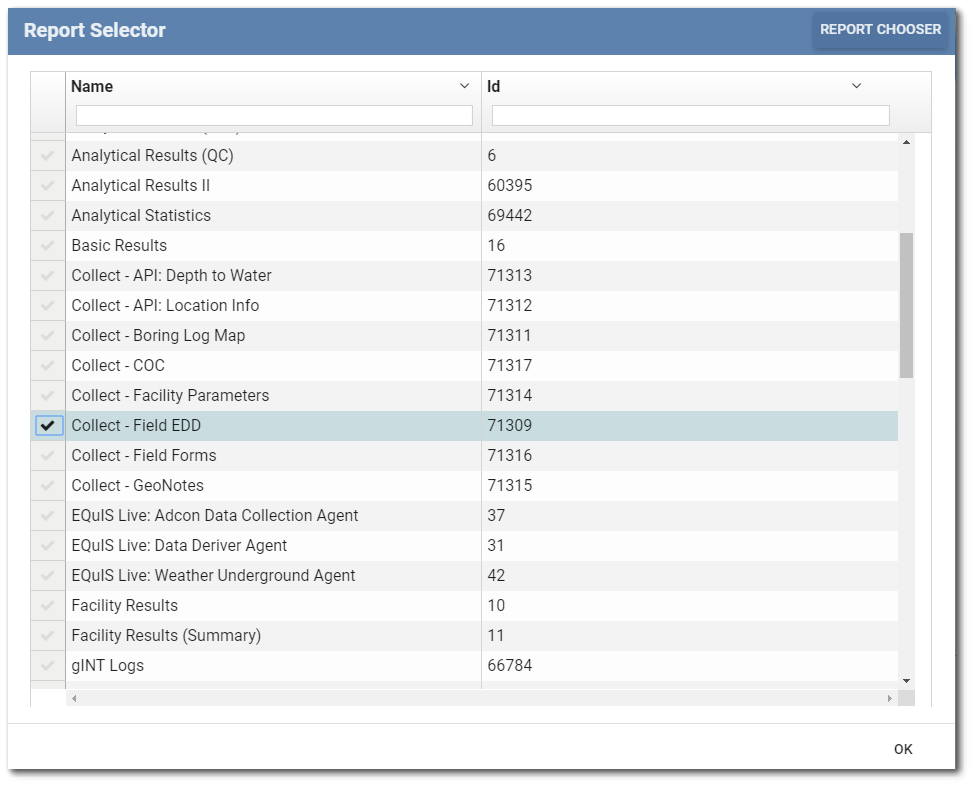Open the Id column dropdown menu
The height and width of the screenshot is (785, 972).
(856, 86)
